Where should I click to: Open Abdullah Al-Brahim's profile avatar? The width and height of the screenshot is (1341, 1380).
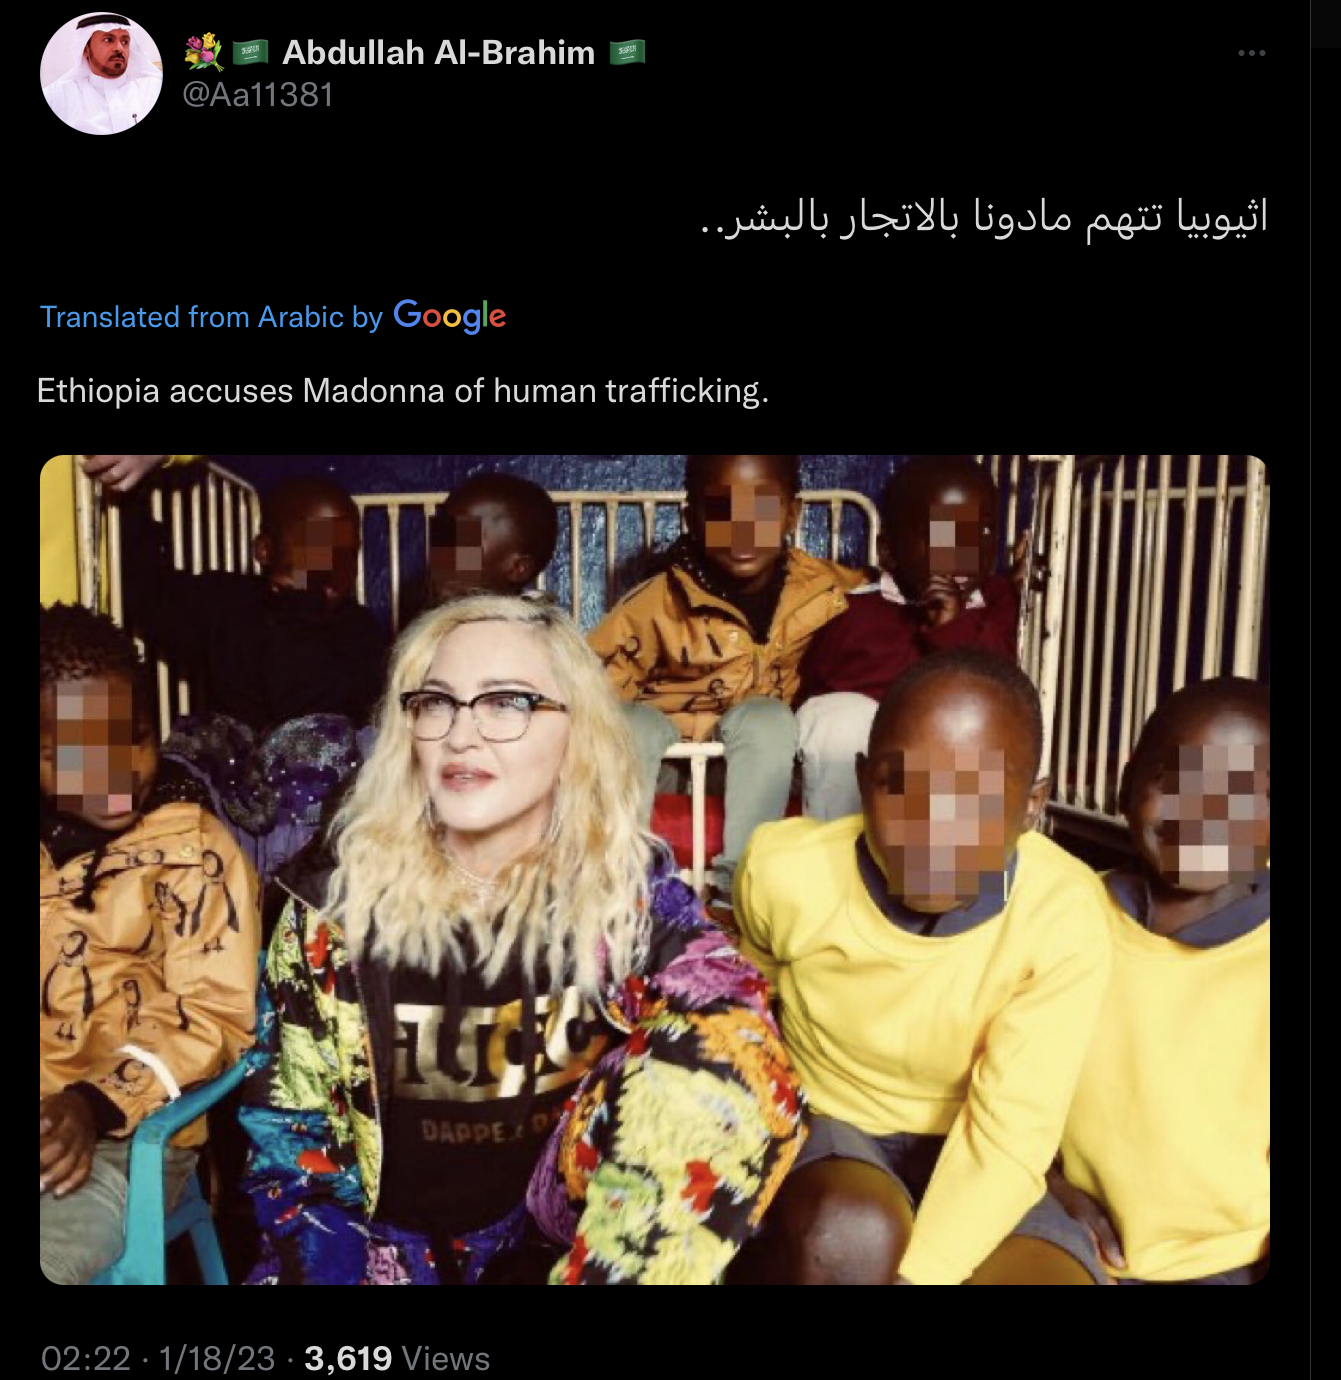(101, 74)
